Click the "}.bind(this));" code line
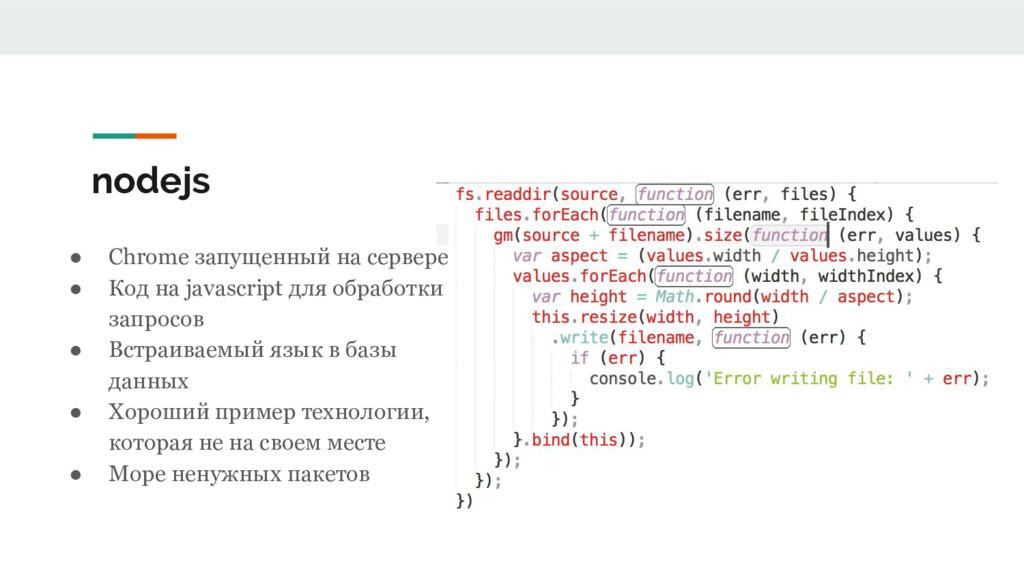 point(579,440)
